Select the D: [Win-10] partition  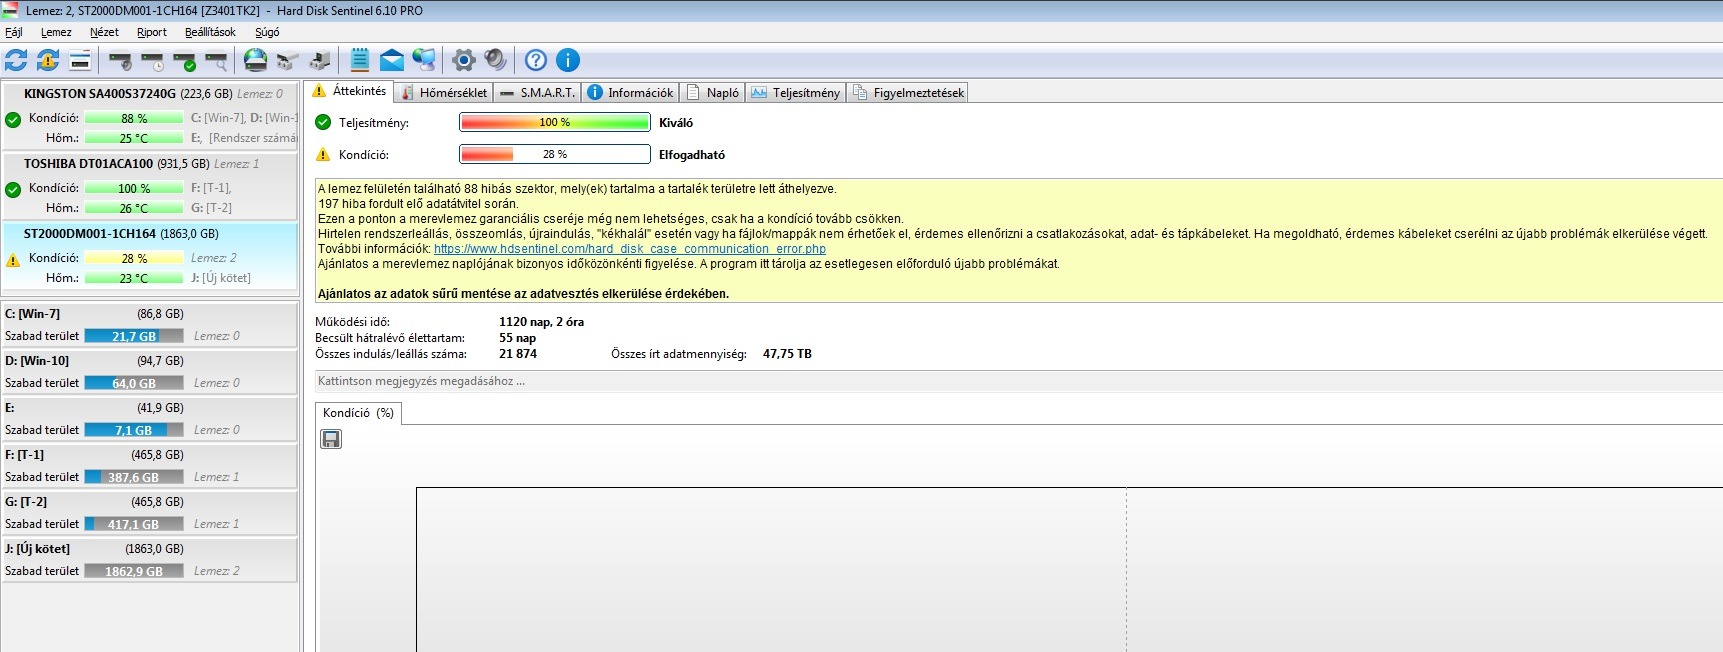pyautogui.click(x=150, y=372)
